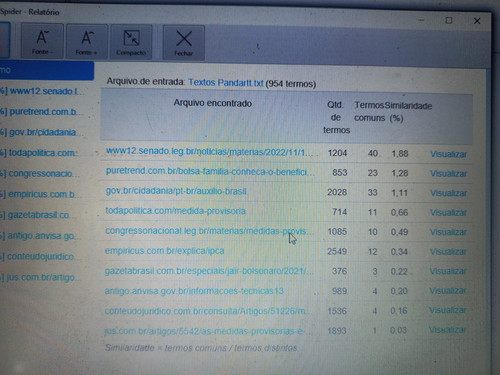Click Visualizar in the todapolitica row
500x375 pixels.
click(x=448, y=213)
